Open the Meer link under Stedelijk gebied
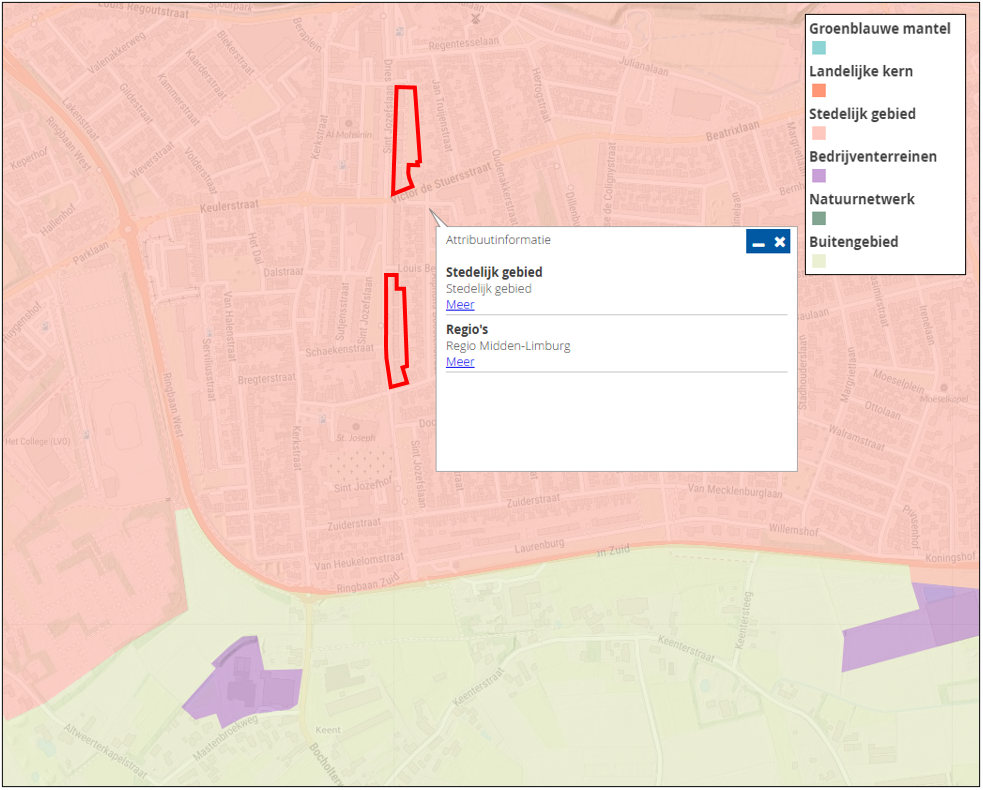Screen dimensions: 983x790 click(x=460, y=305)
